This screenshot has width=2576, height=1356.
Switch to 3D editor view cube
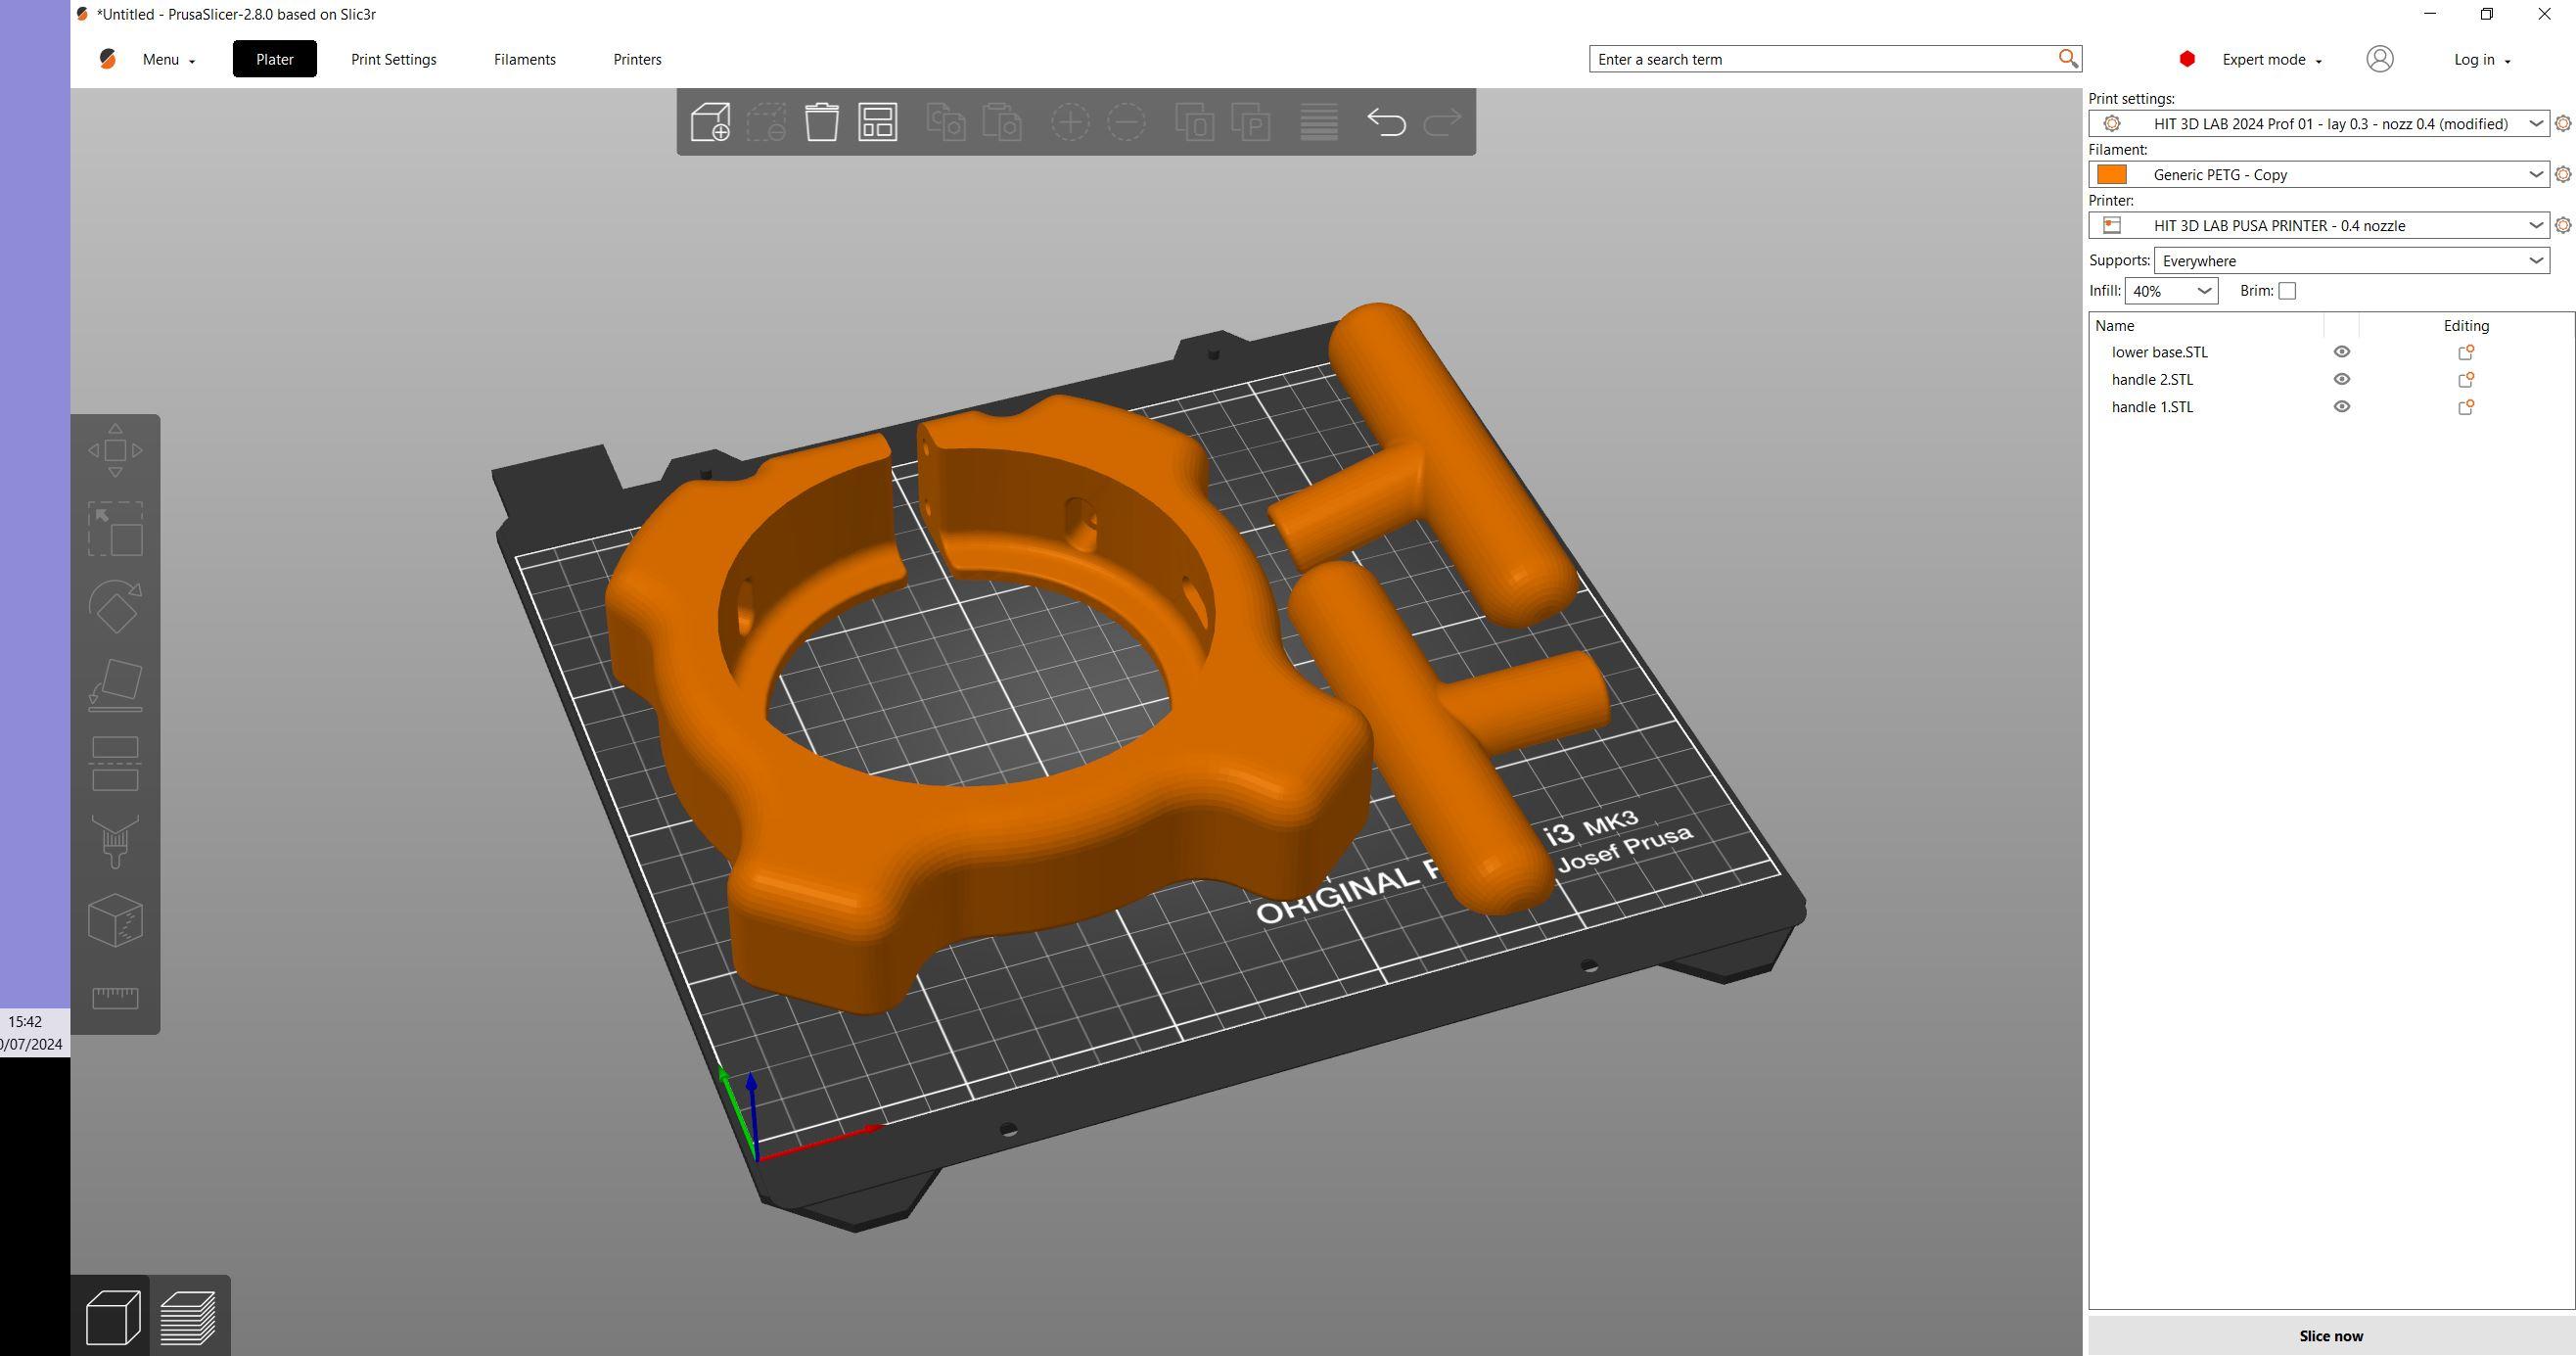click(112, 1316)
